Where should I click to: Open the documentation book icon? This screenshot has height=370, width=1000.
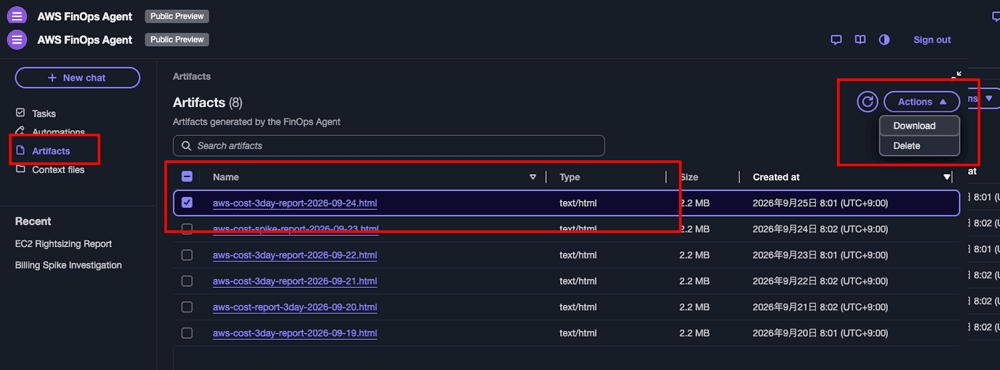pos(860,40)
